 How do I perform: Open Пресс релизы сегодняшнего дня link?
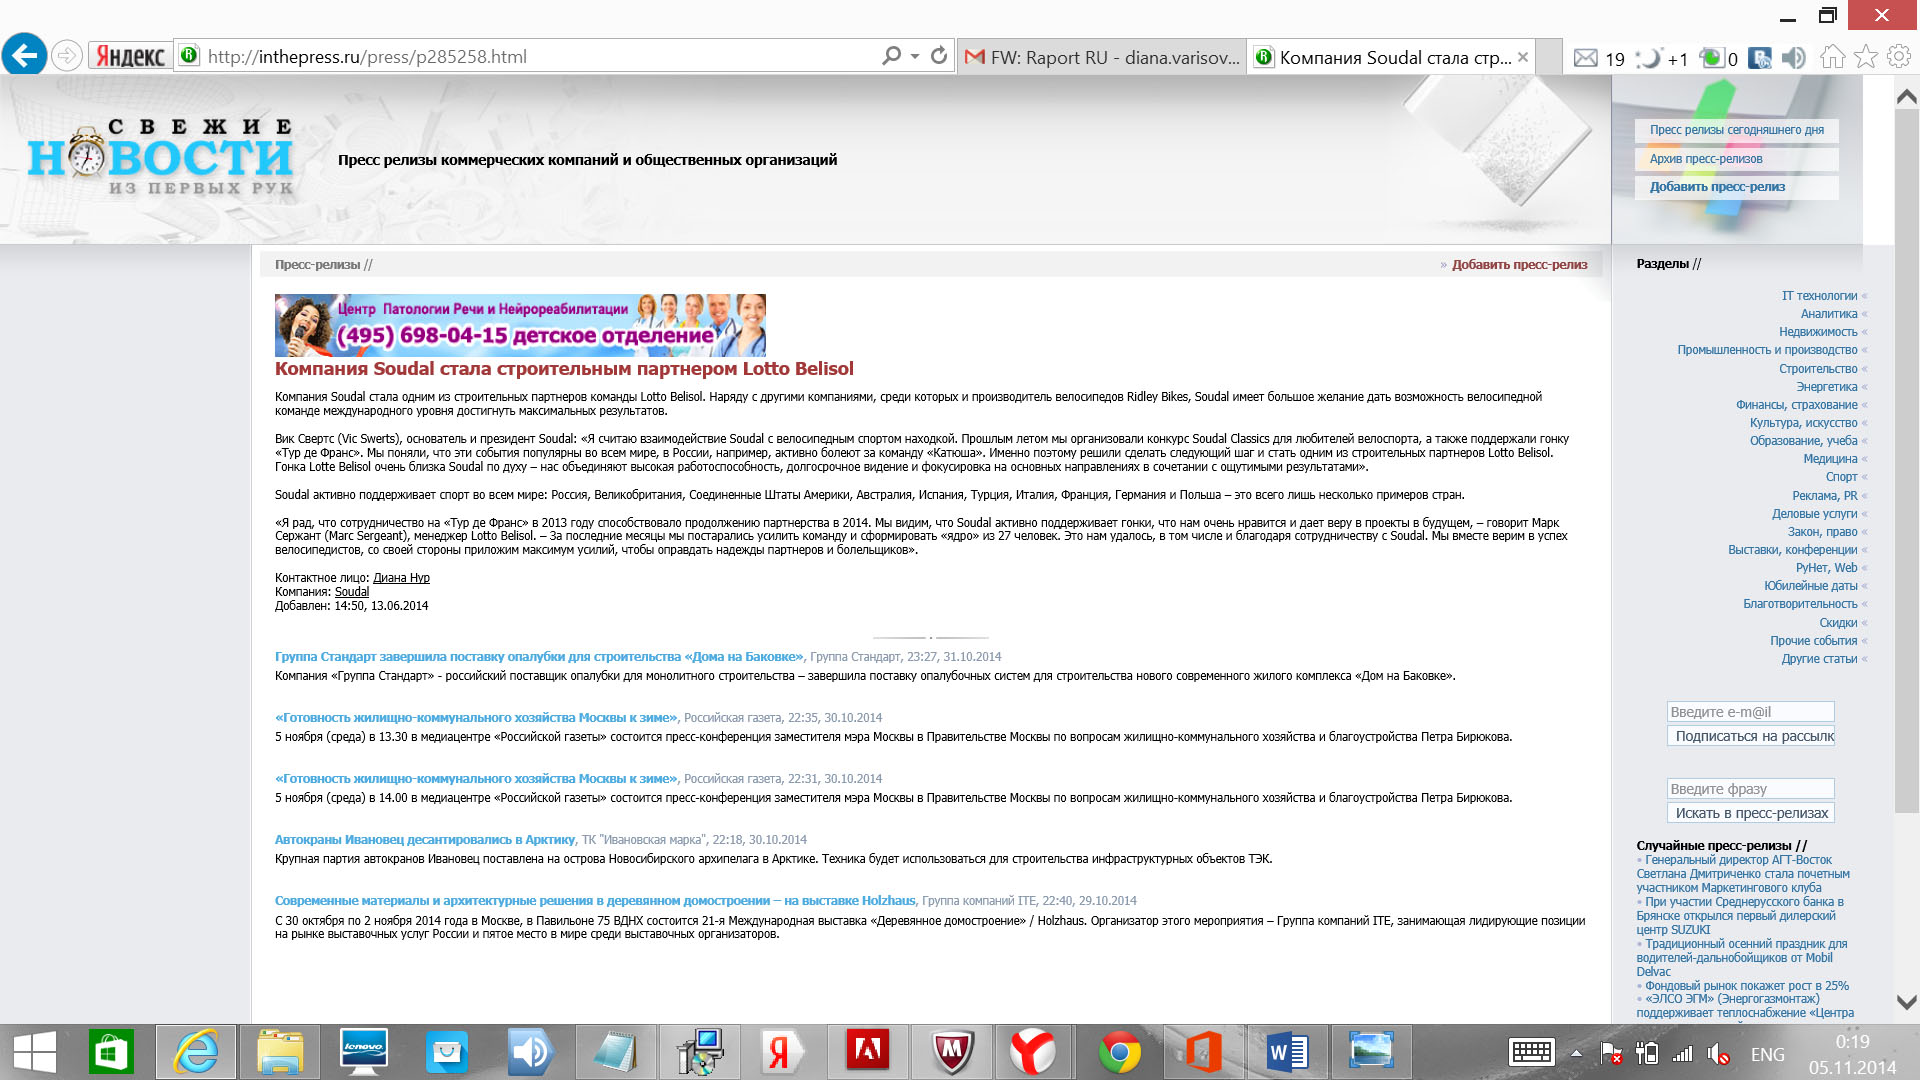coord(1736,130)
